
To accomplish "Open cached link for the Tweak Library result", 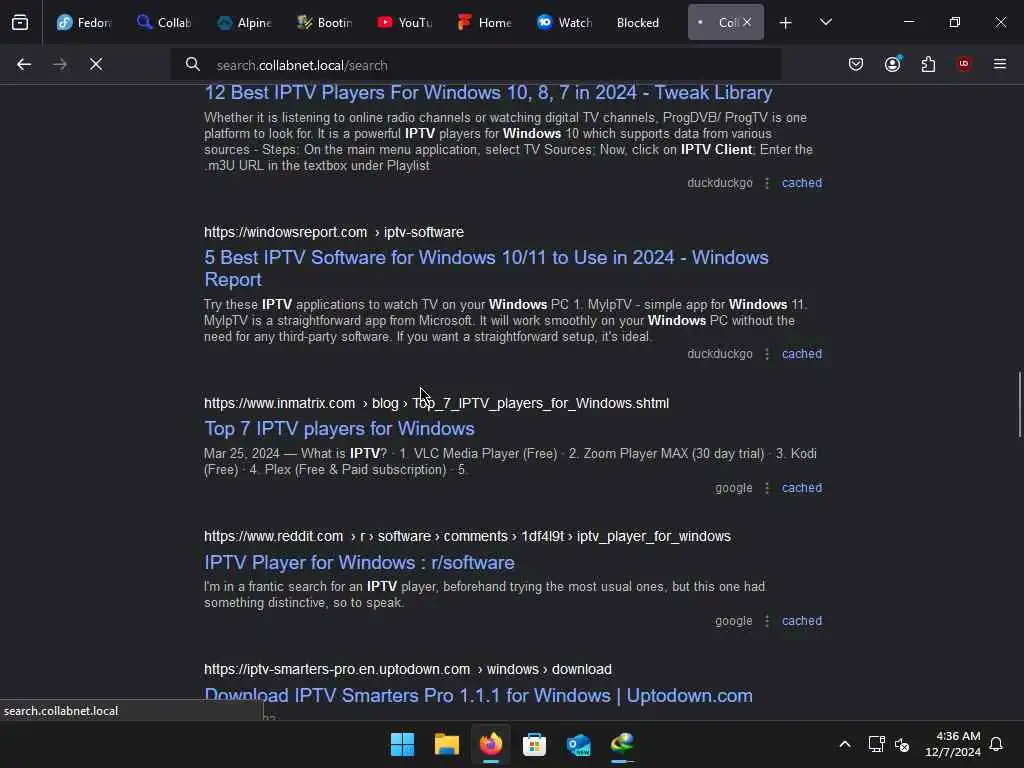I will tap(802, 183).
